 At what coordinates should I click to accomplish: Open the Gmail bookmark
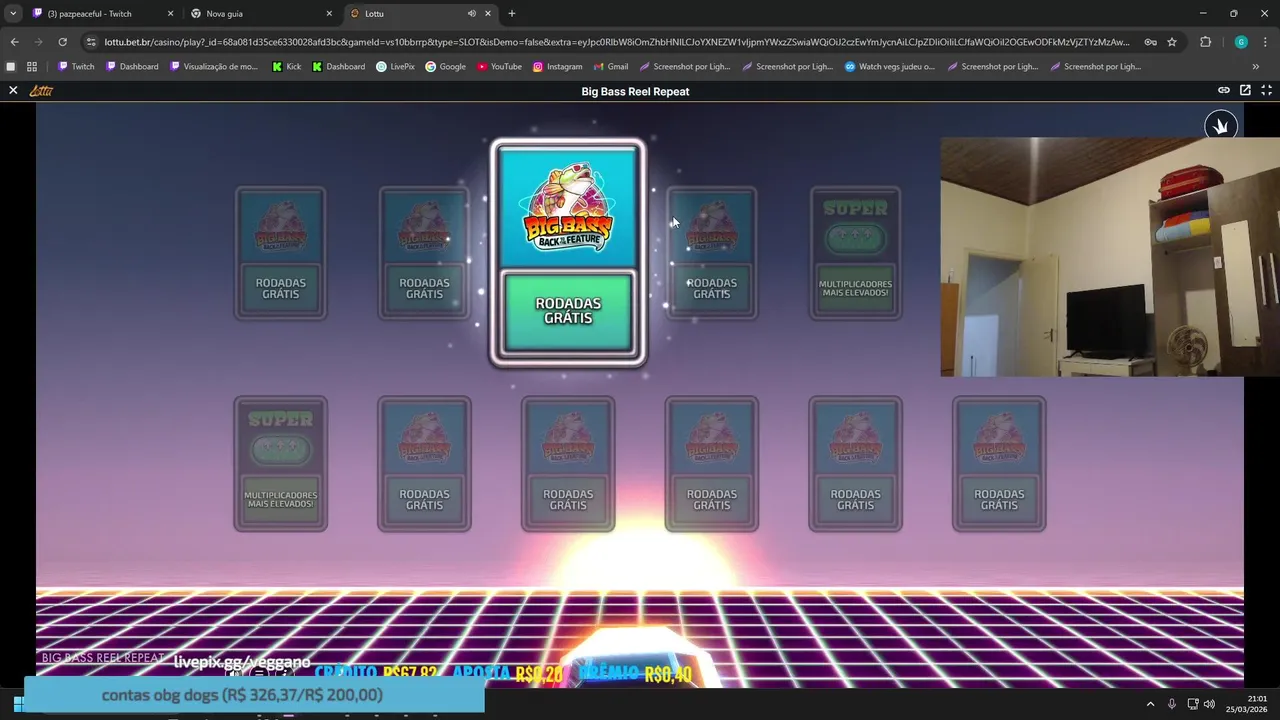click(610, 67)
